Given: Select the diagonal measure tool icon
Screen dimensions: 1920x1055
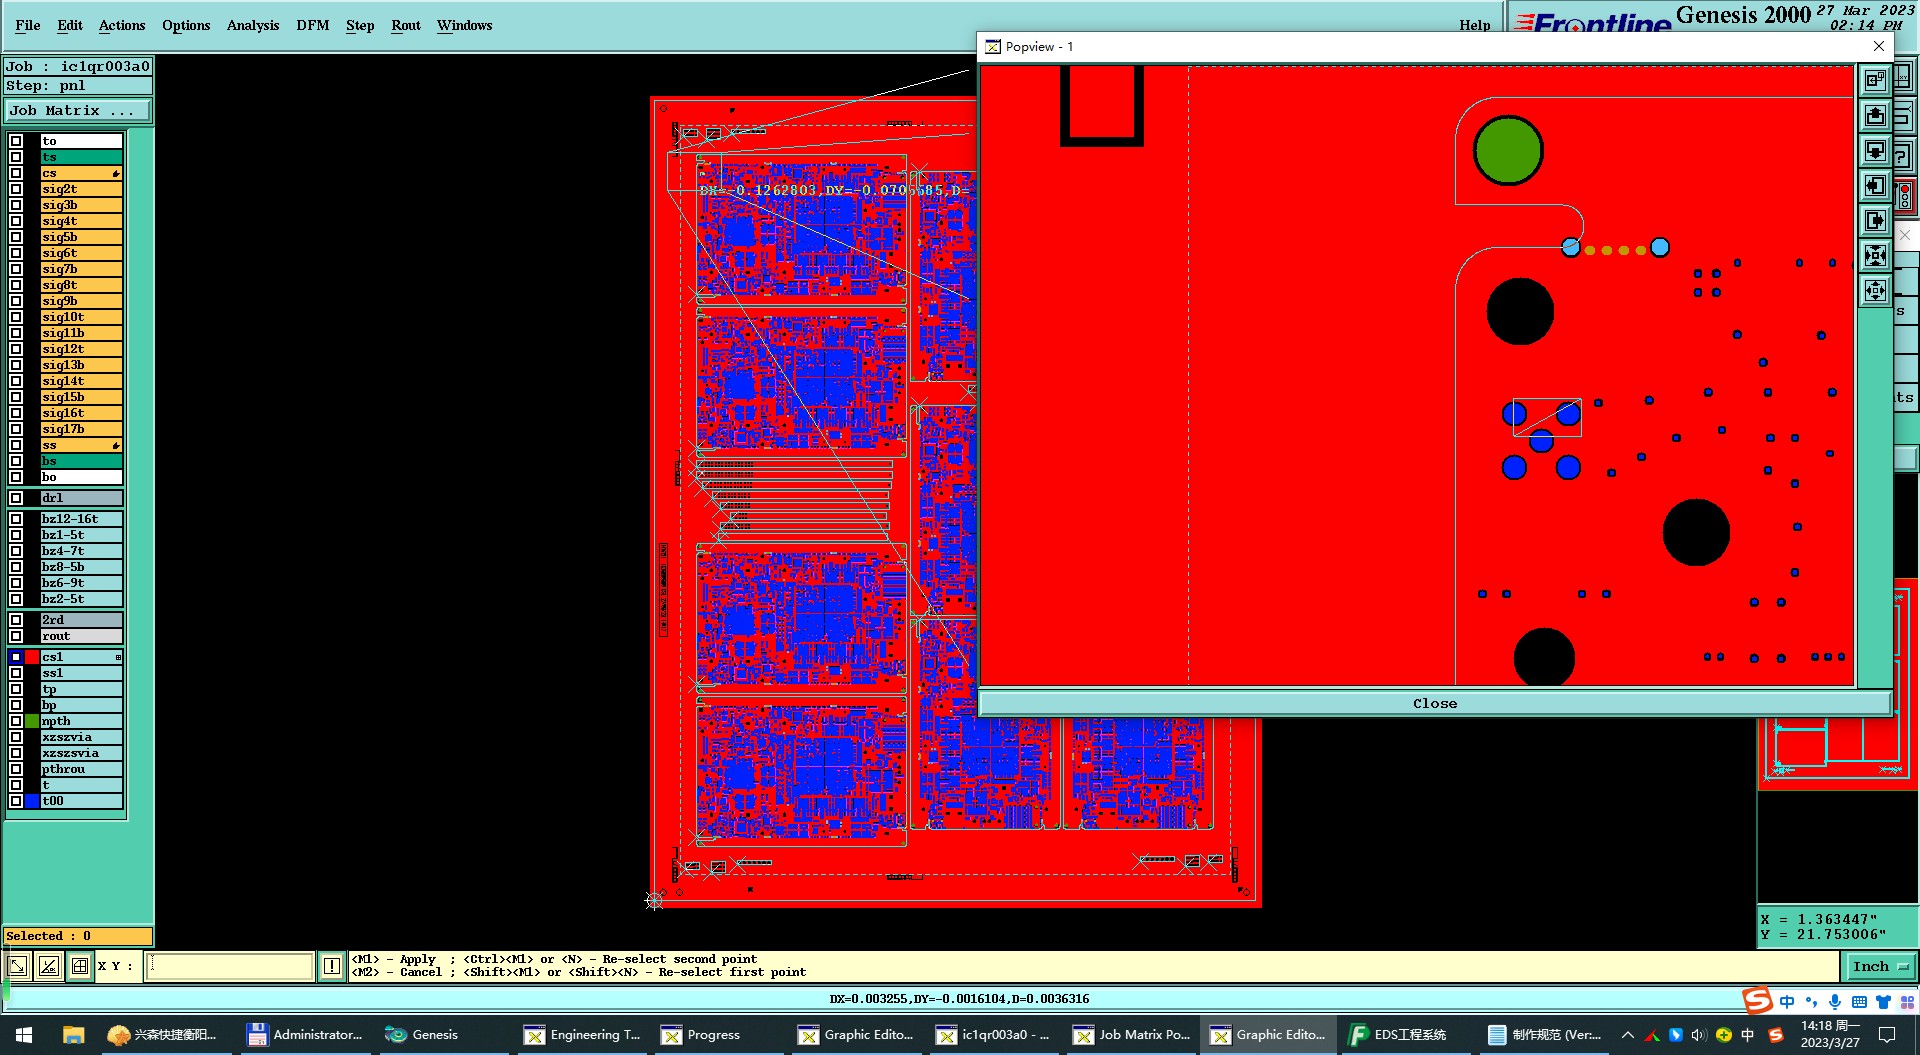Looking at the screenshot, I should pos(18,966).
